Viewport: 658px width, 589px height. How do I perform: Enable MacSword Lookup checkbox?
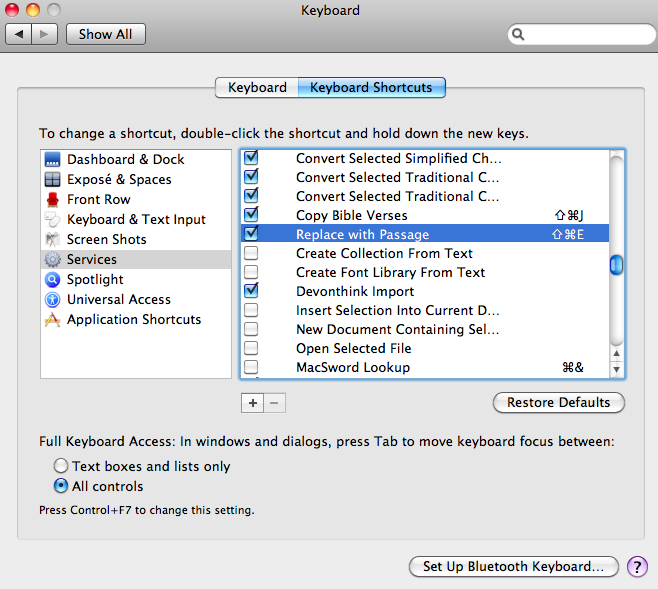click(x=251, y=367)
